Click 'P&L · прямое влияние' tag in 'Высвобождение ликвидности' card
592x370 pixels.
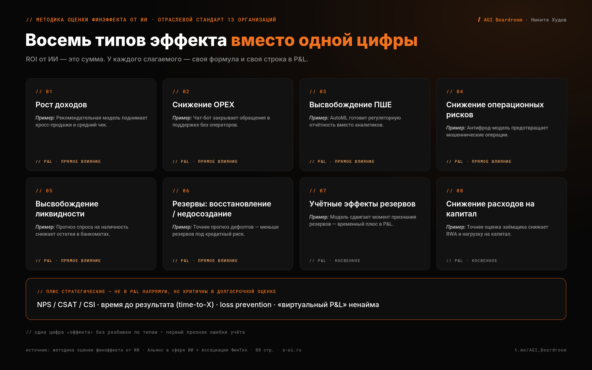click(x=68, y=261)
